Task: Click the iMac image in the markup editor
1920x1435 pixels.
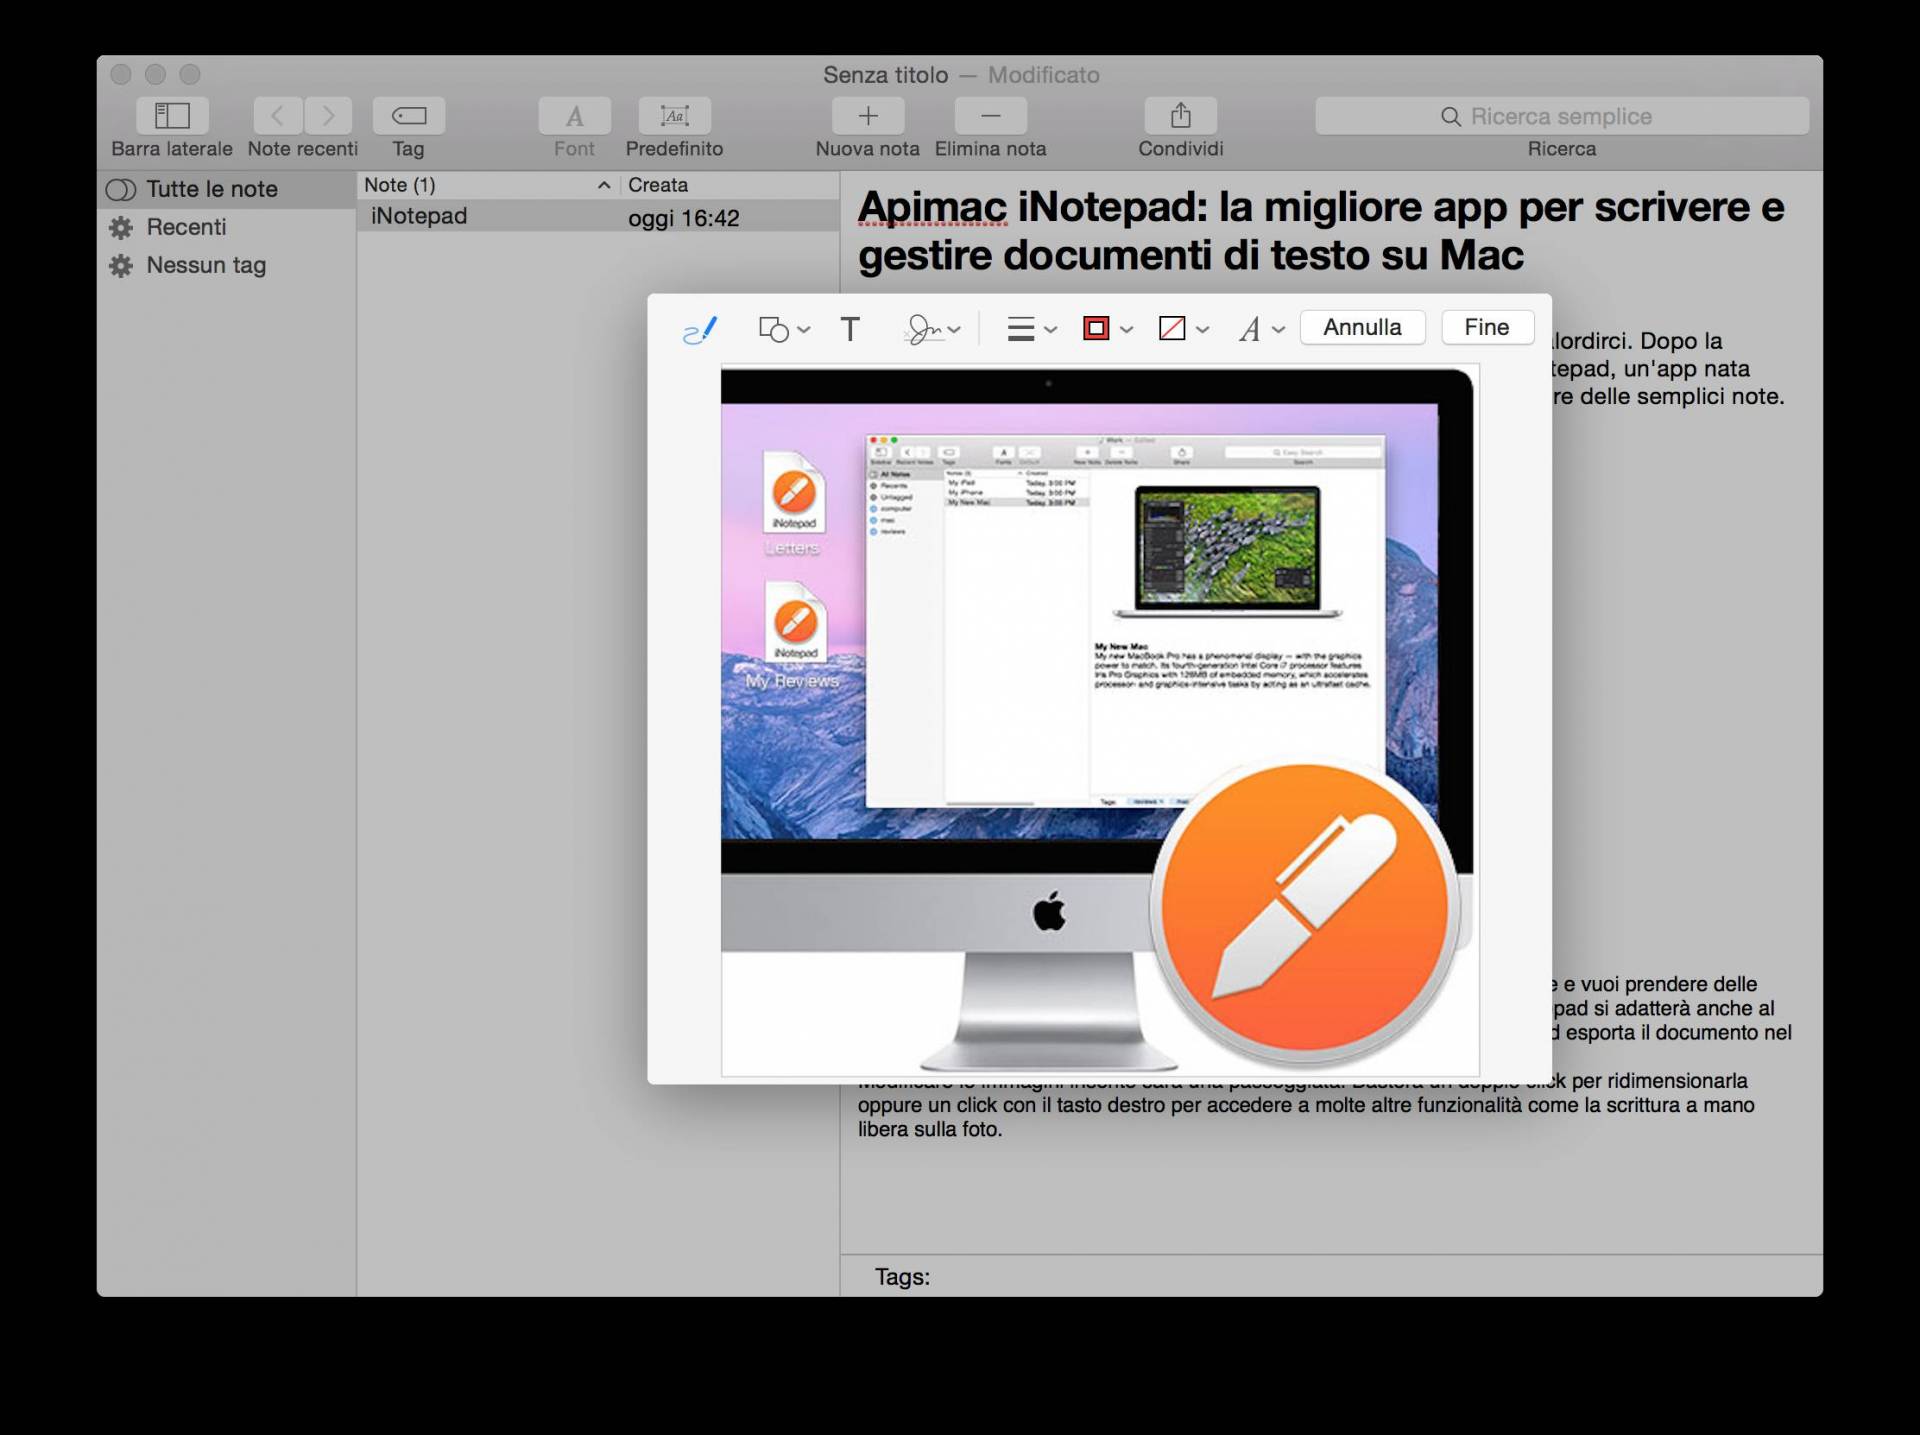Action: (1100, 720)
